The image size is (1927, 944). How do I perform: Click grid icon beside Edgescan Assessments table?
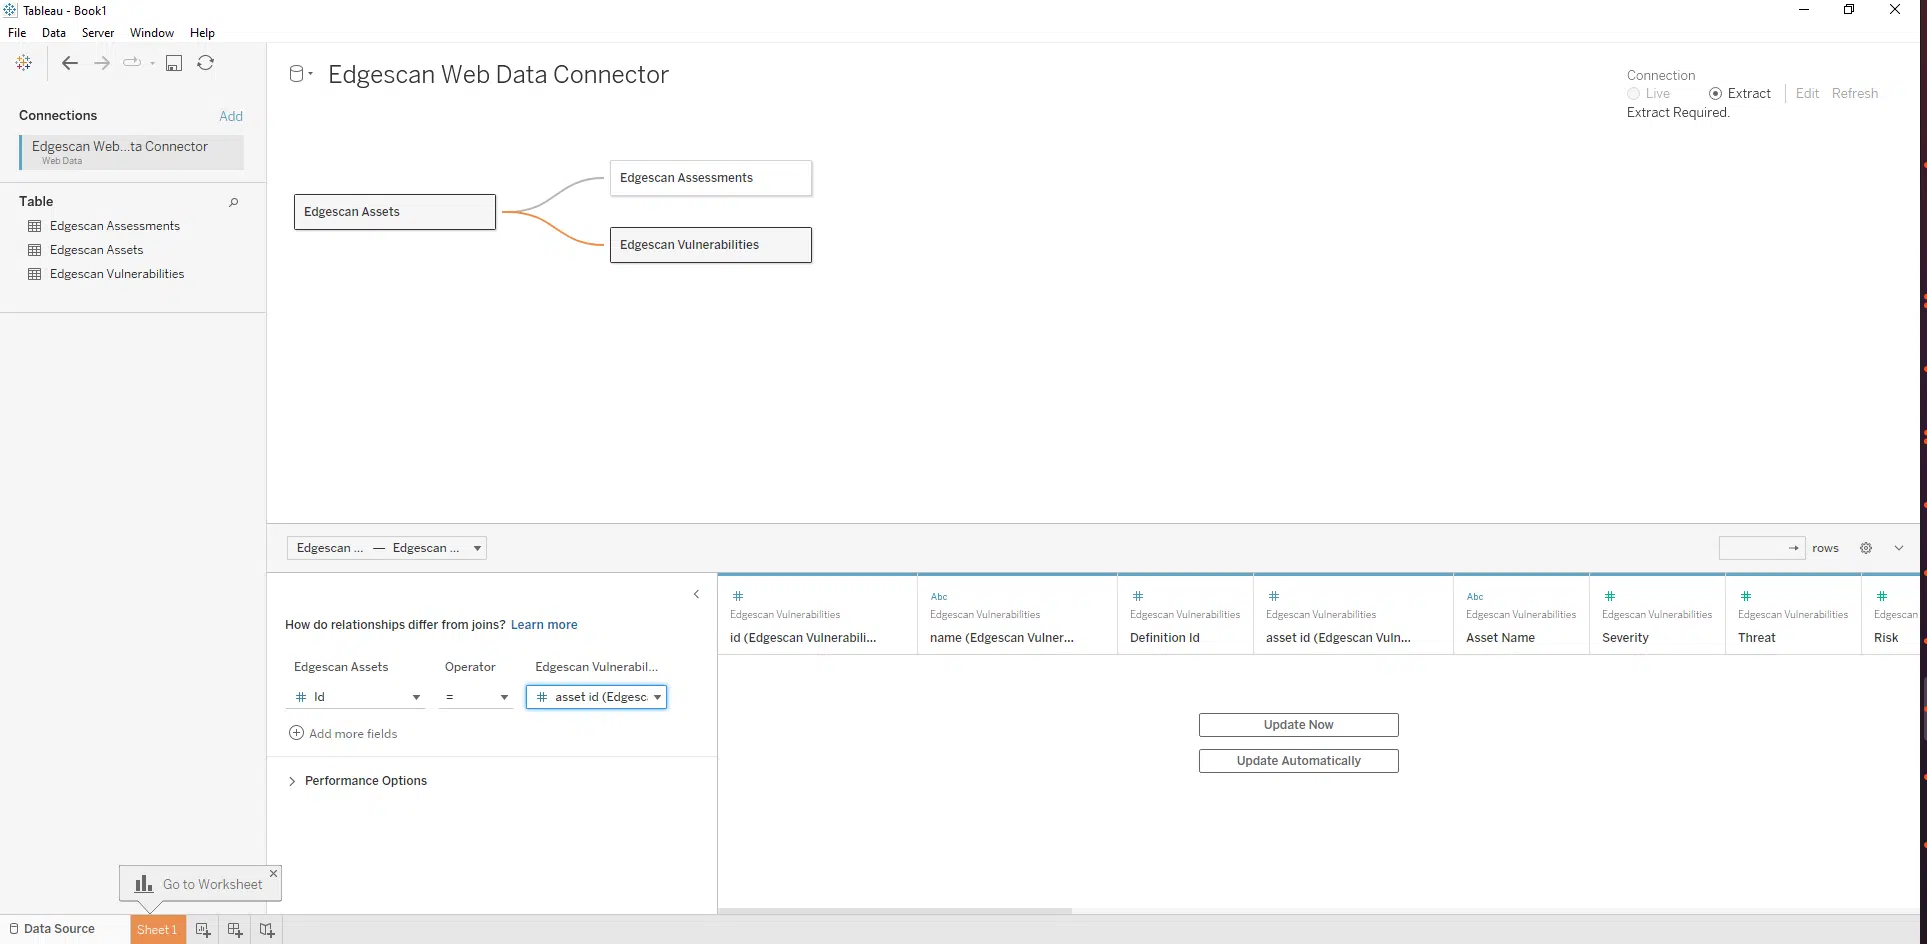35,226
